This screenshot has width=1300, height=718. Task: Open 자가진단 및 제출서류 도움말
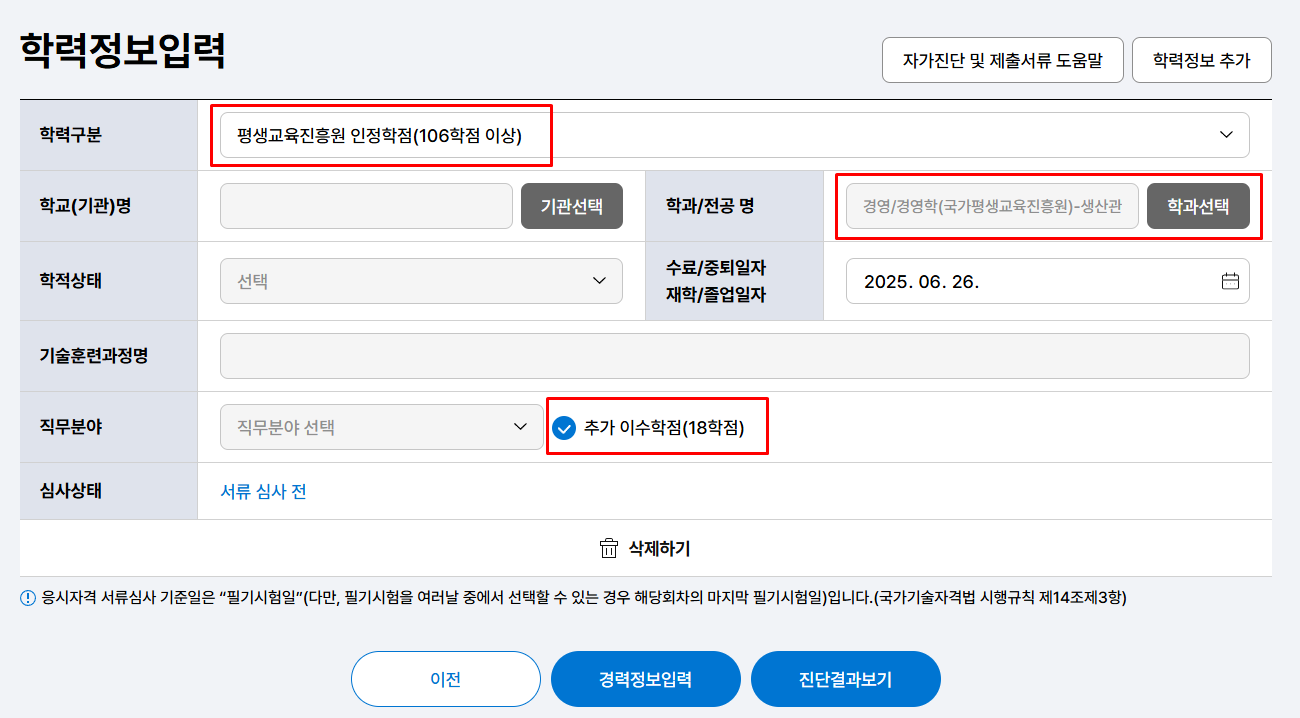tap(1002, 60)
